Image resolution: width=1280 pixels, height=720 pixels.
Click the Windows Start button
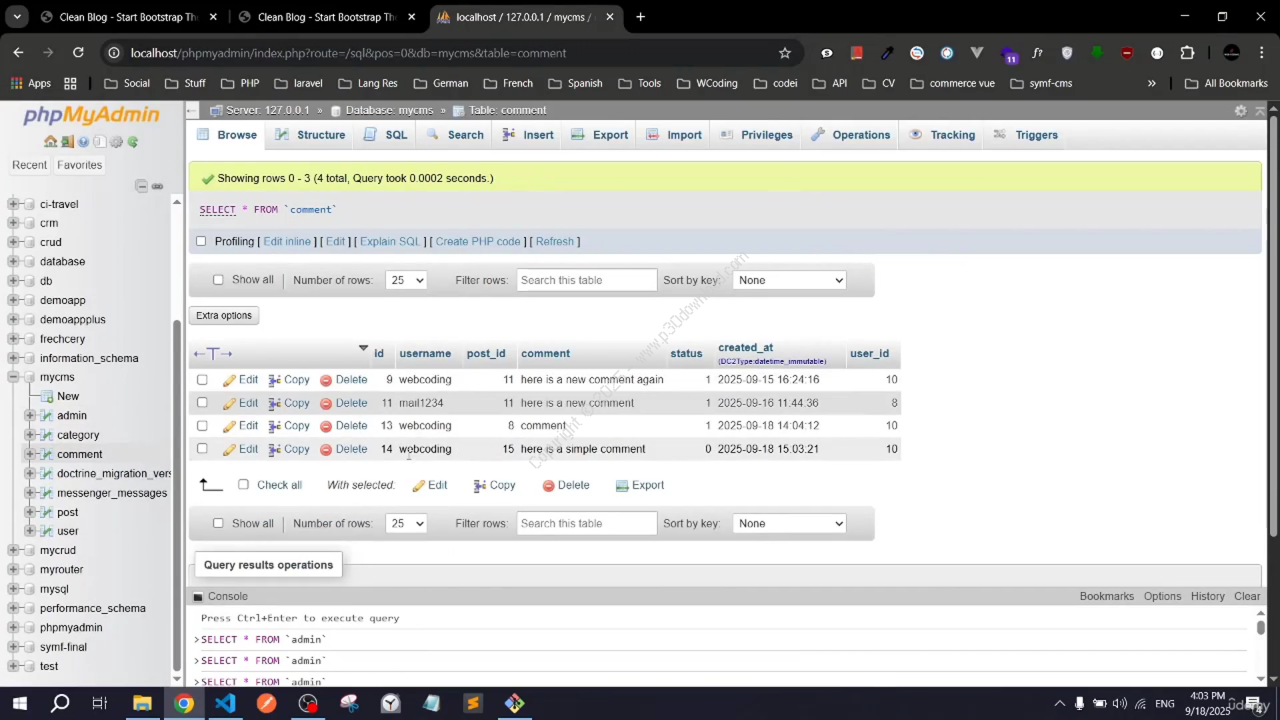point(18,703)
